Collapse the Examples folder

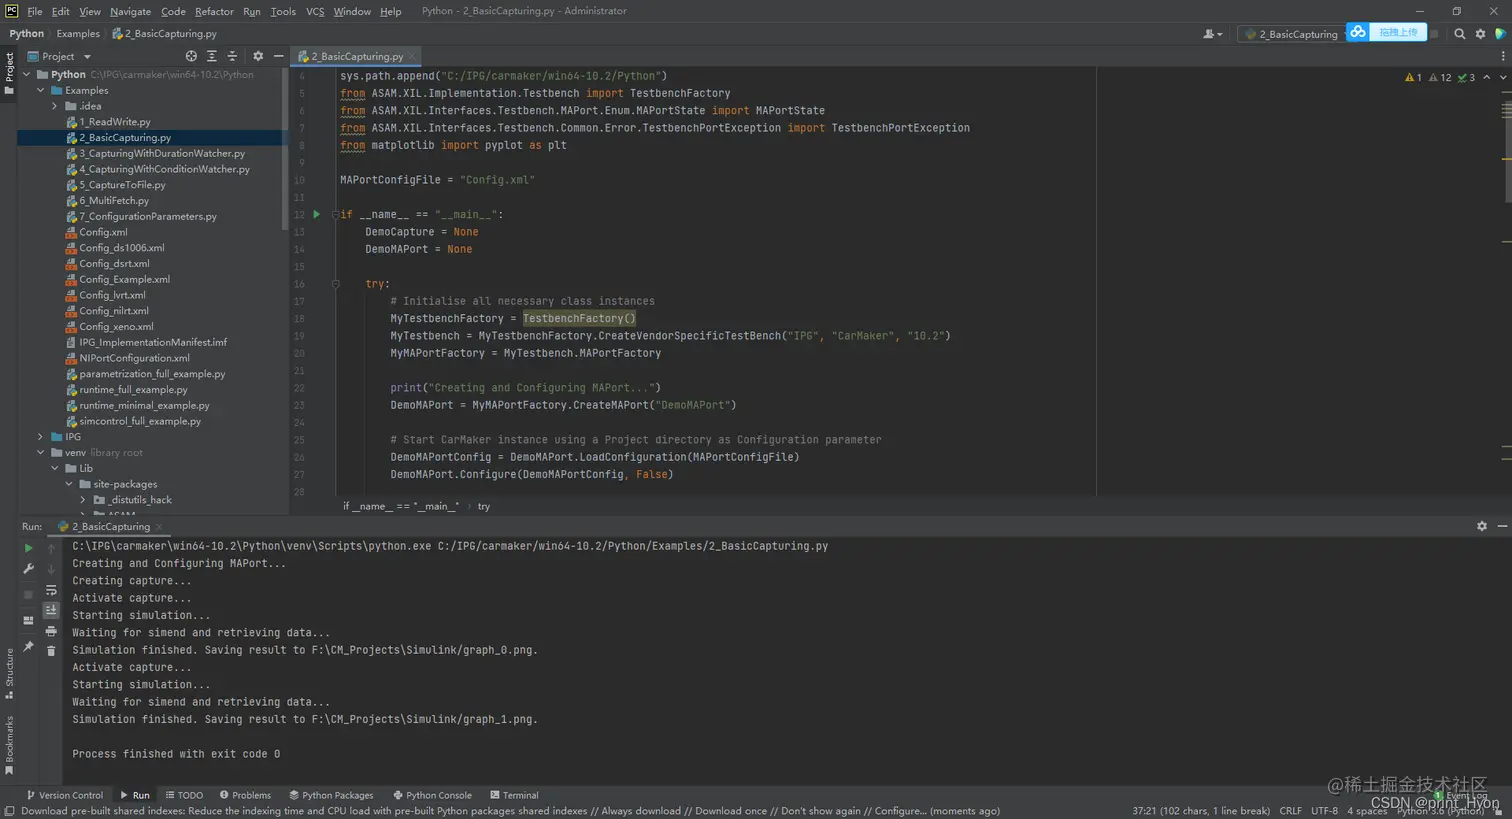41,90
